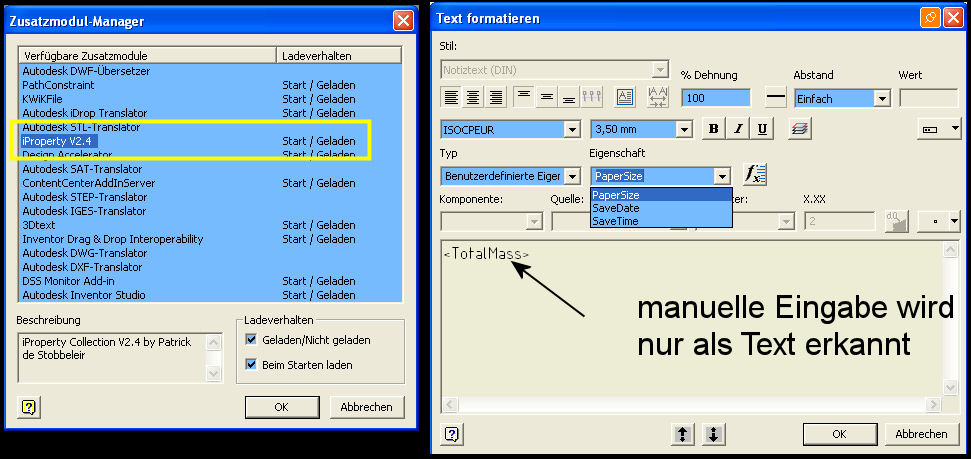
Task: Click the text editing area with <TotalMass>
Action: point(692,318)
